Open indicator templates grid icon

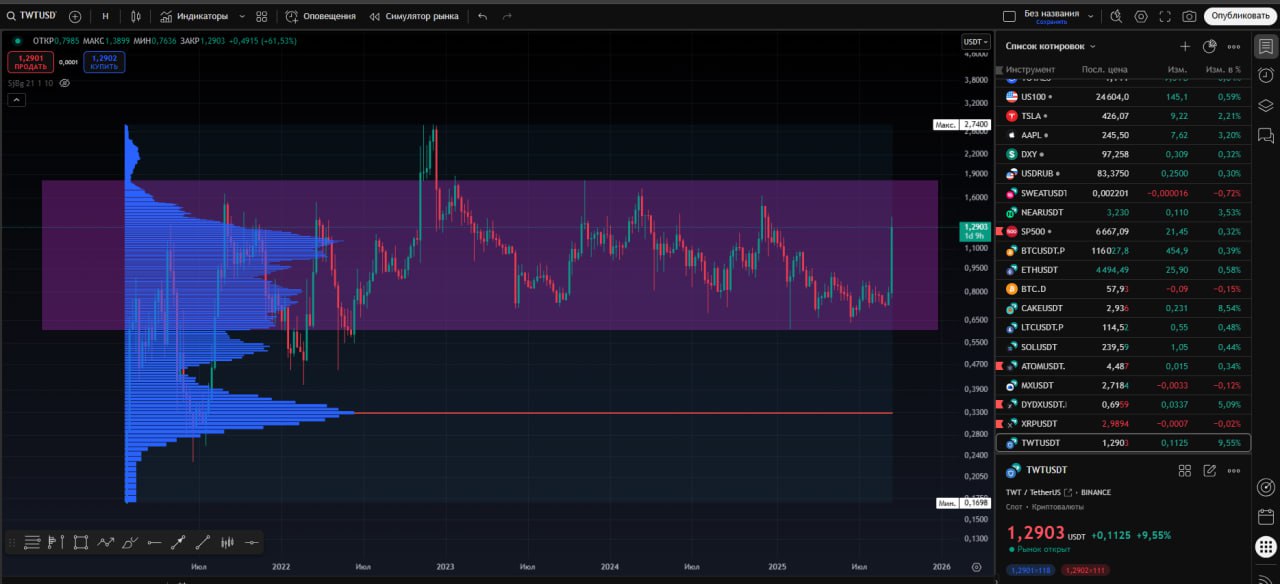pos(262,16)
